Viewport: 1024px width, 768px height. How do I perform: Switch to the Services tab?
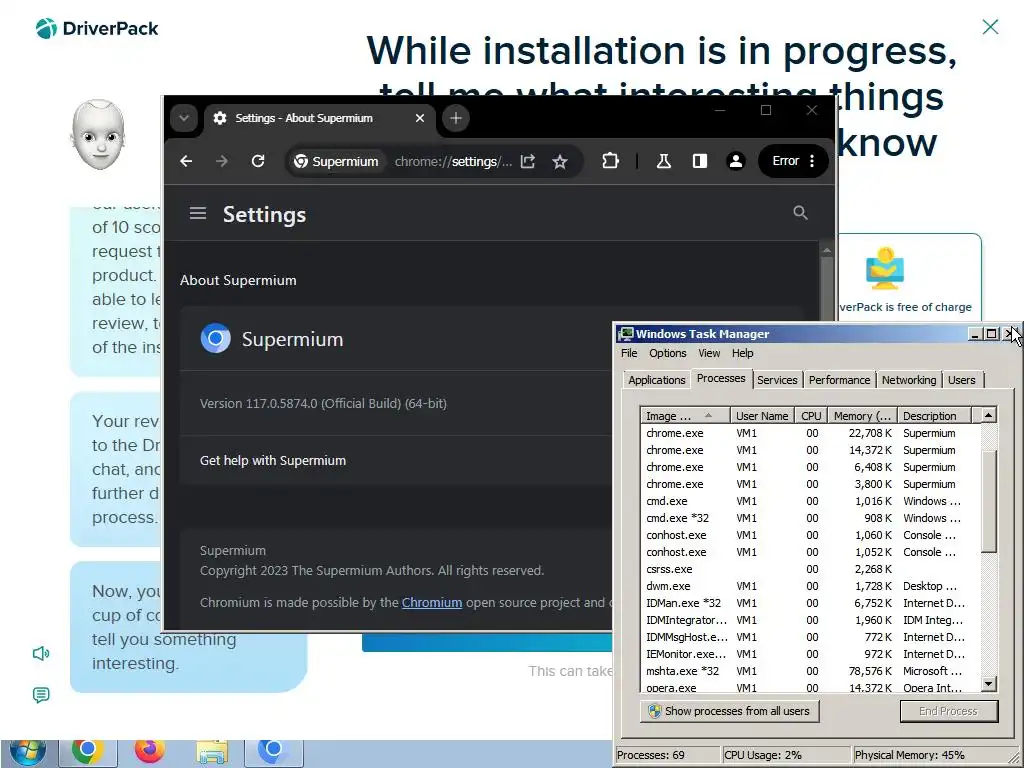(x=777, y=380)
